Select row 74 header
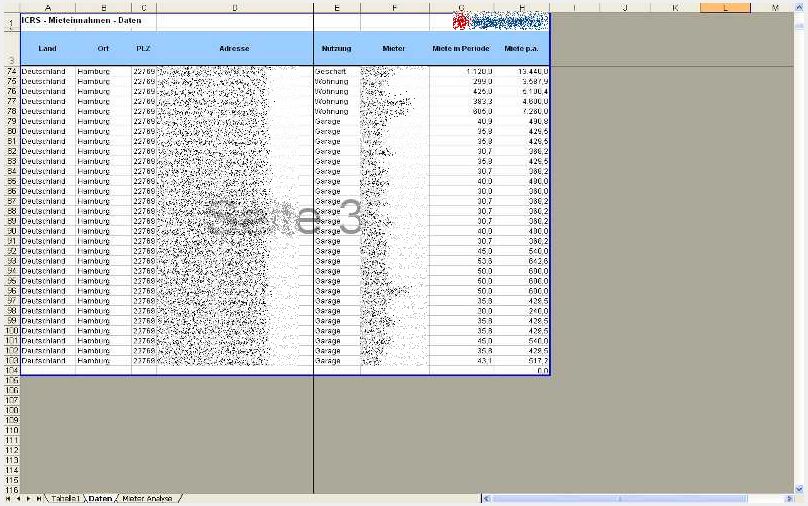The image size is (808, 506). click(12, 72)
